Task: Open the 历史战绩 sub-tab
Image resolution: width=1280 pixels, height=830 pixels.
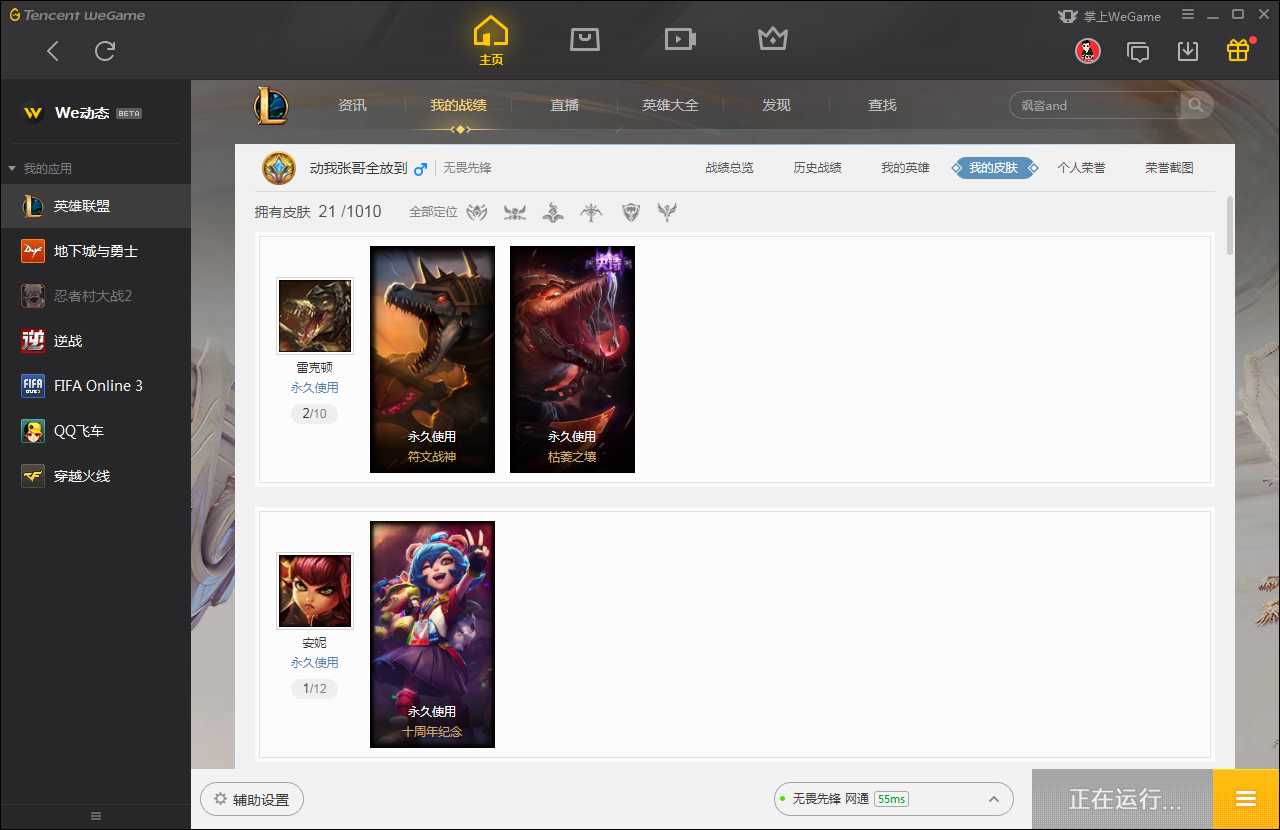Action: pos(818,168)
